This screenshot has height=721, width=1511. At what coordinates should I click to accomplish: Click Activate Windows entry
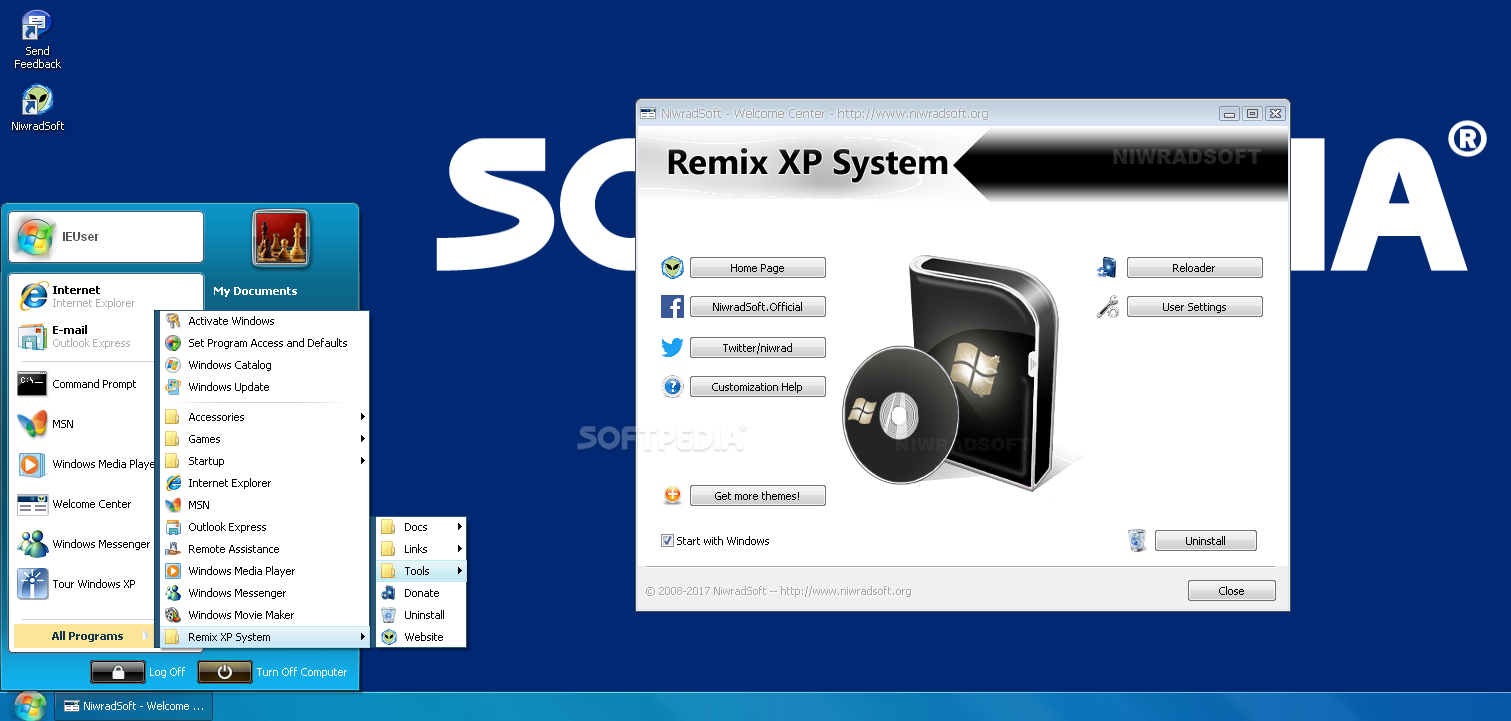(265, 321)
